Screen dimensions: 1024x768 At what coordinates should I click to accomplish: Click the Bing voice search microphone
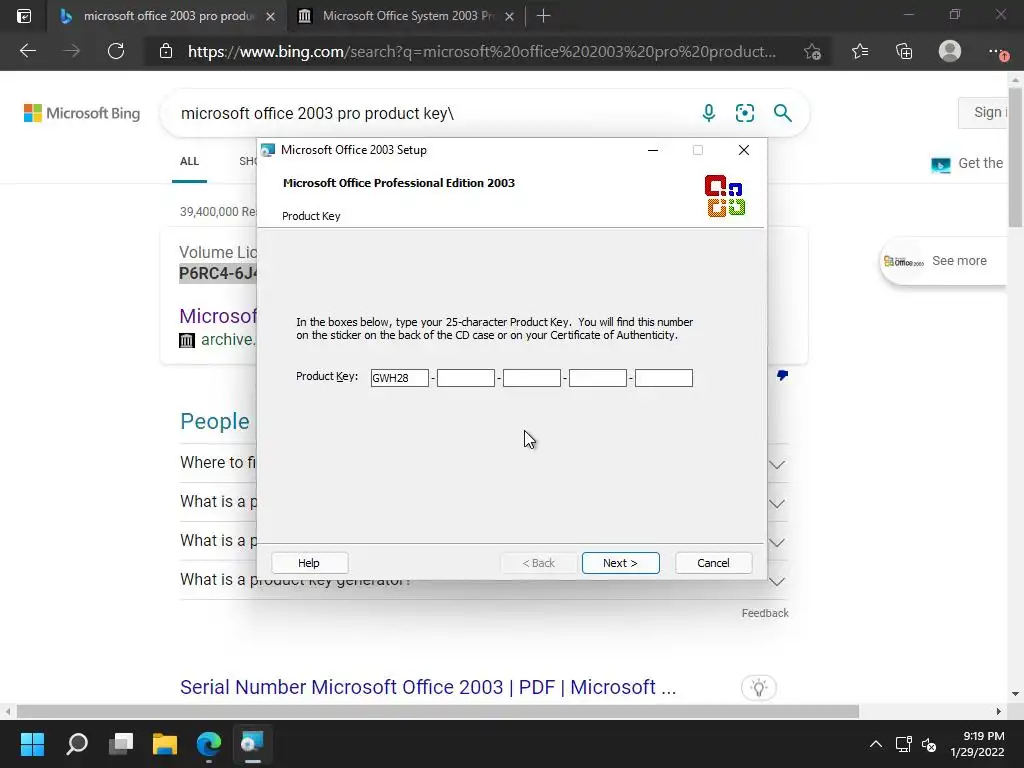pos(709,113)
